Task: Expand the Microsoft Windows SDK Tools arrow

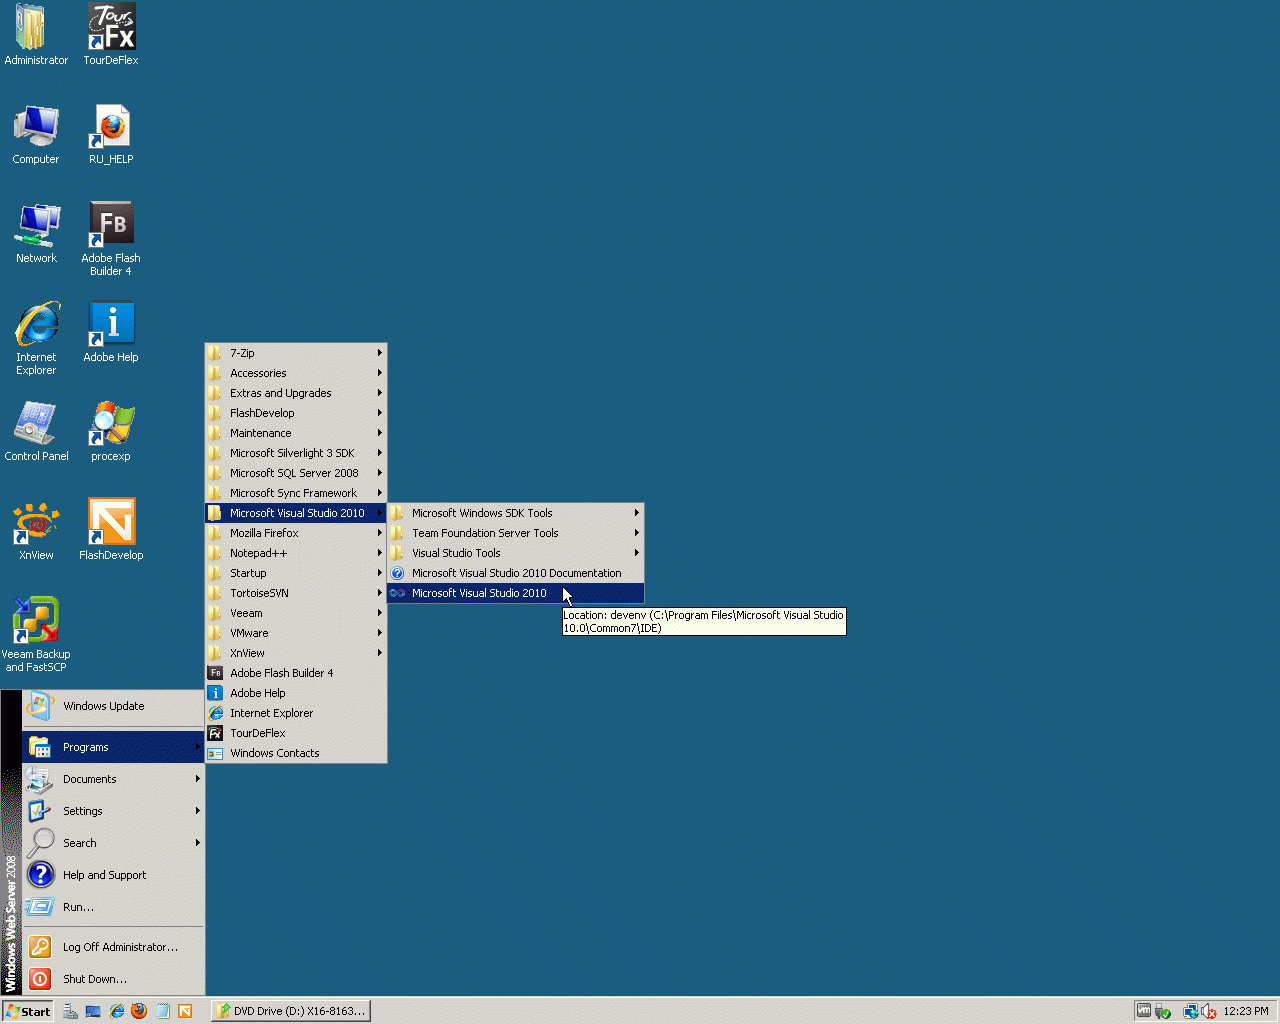Action: click(x=637, y=513)
